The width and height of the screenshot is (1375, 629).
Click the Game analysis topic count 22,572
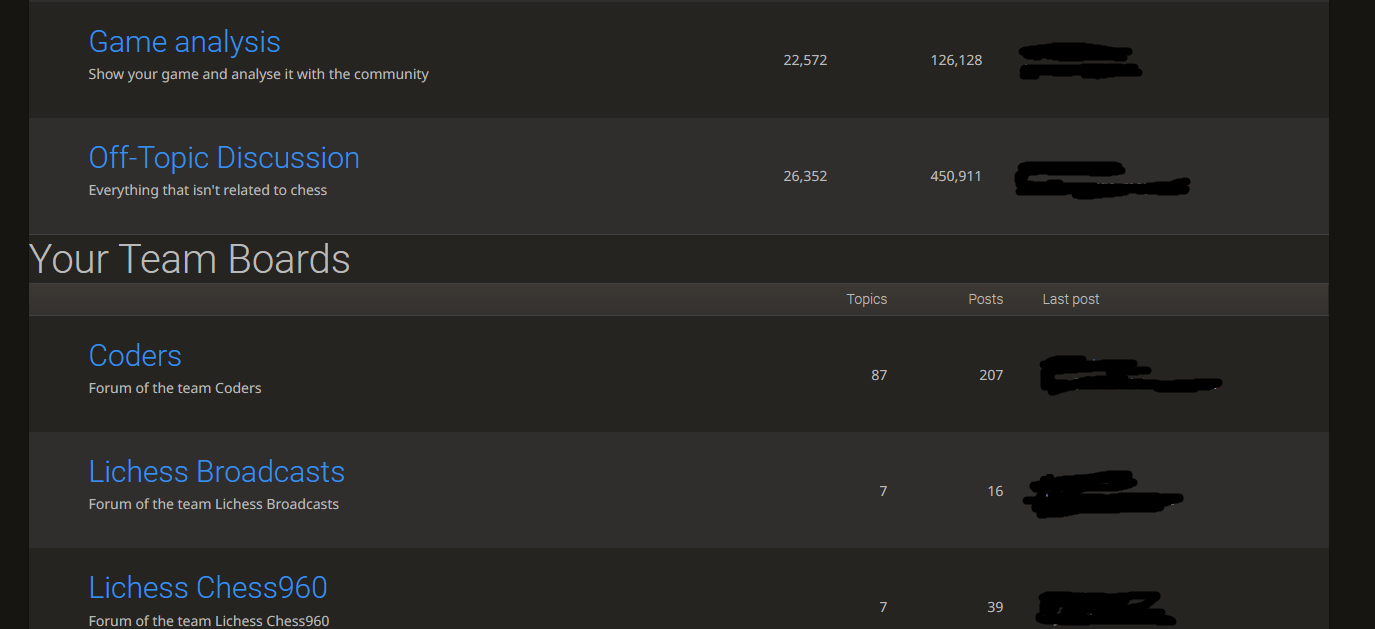(805, 60)
